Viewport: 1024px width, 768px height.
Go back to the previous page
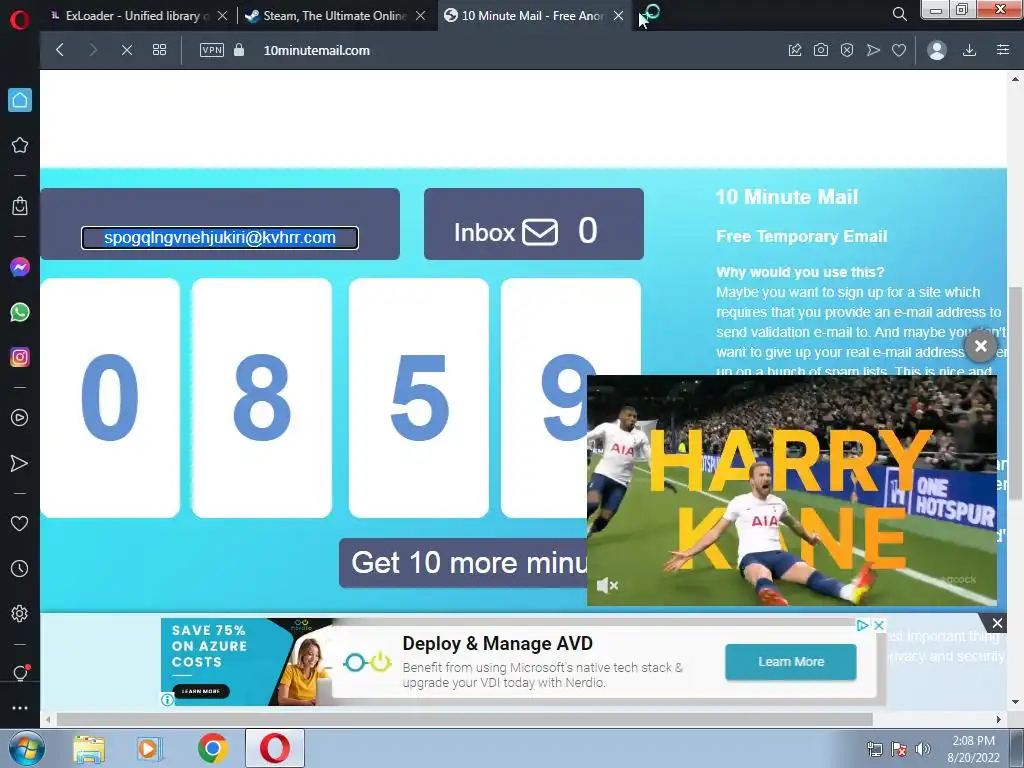coord(60,50)
